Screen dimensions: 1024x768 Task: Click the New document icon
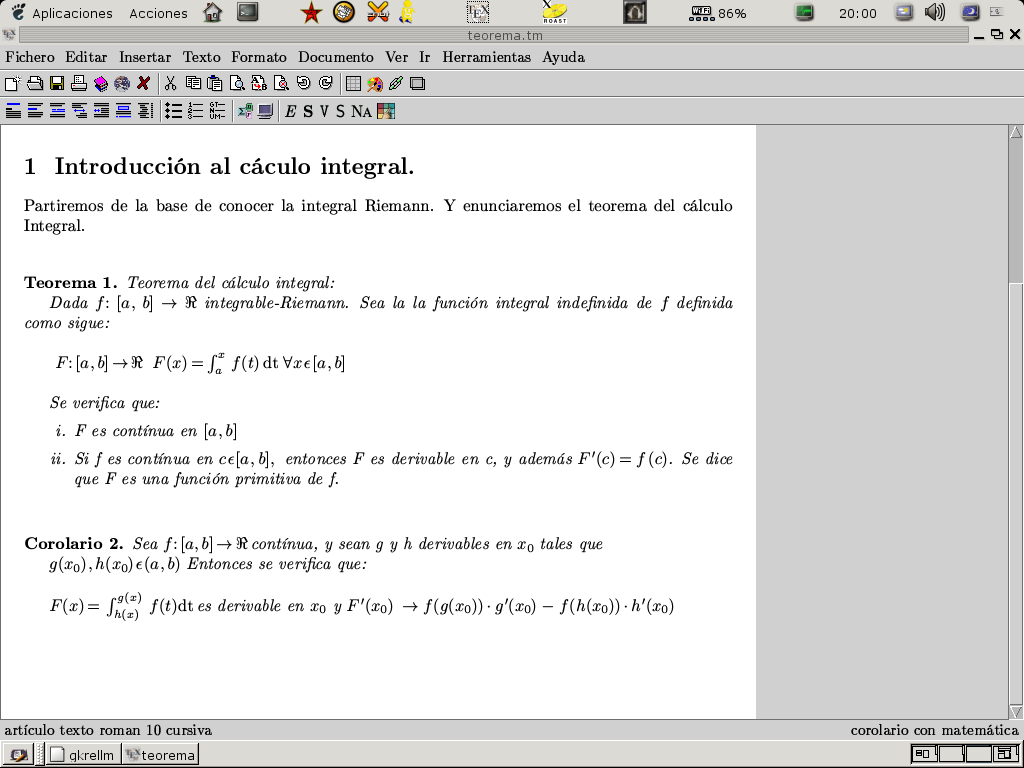point(12,83)
